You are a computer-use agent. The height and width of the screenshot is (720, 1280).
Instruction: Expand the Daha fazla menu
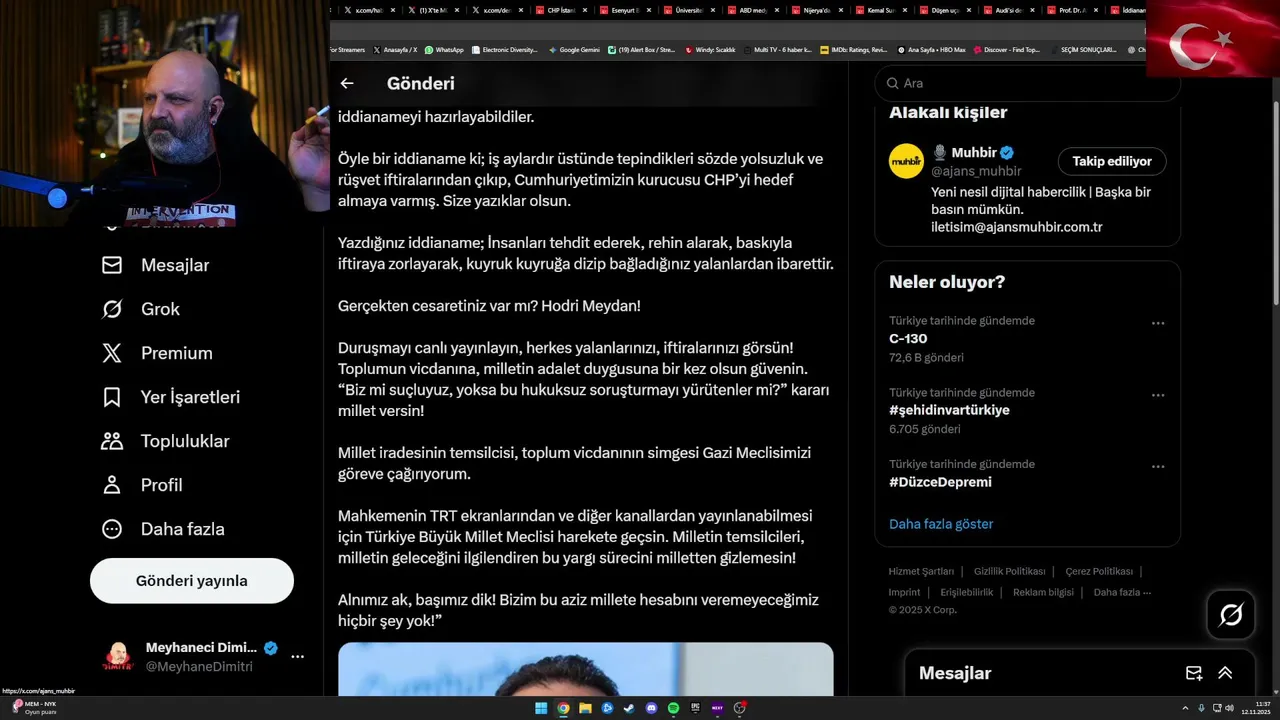point(163,529)
